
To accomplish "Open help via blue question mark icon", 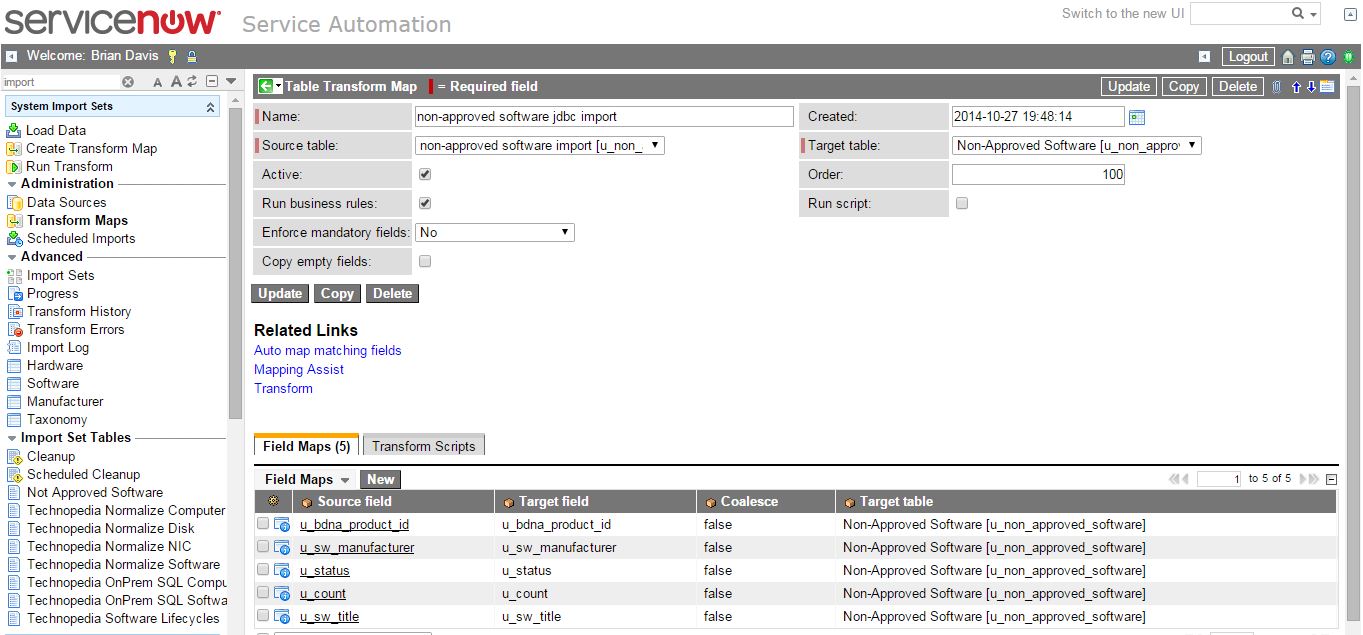I will (x=1328, y=57).
